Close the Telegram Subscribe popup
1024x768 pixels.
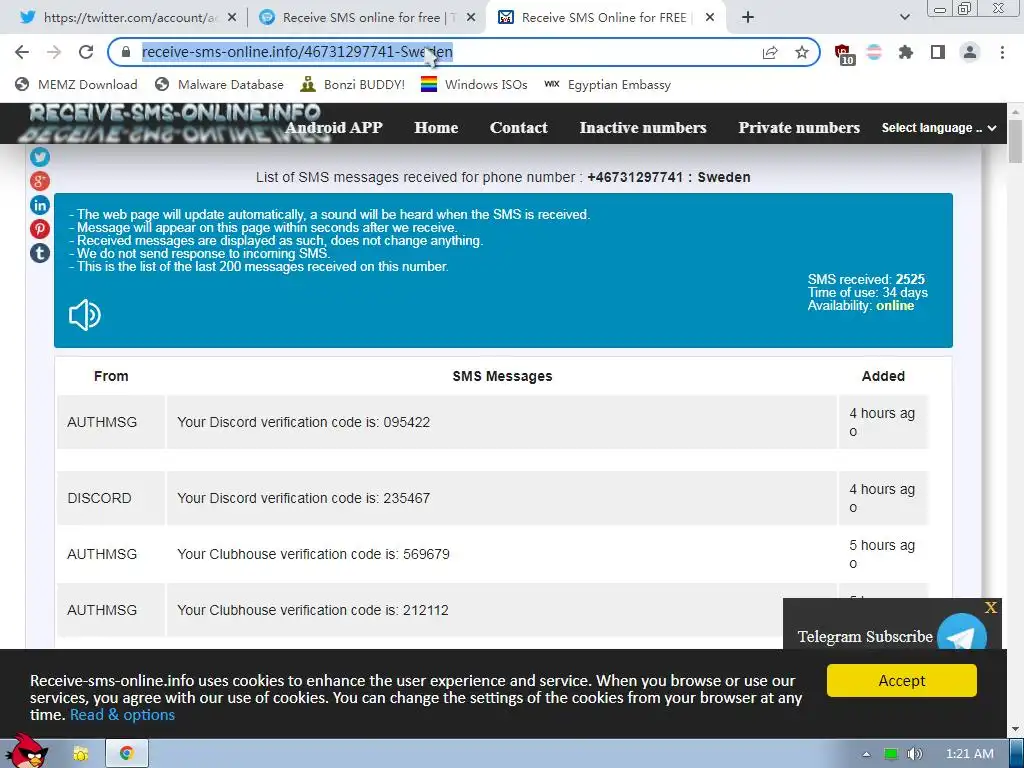991,607
